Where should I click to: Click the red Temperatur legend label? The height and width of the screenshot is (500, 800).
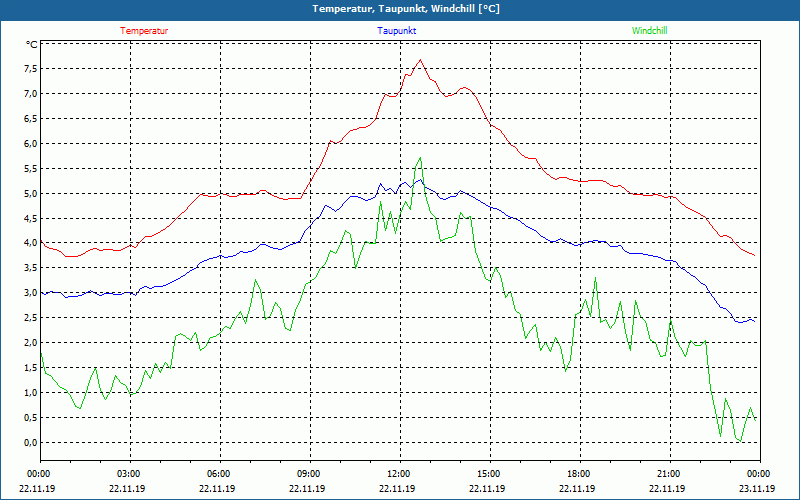click(144, 31)
